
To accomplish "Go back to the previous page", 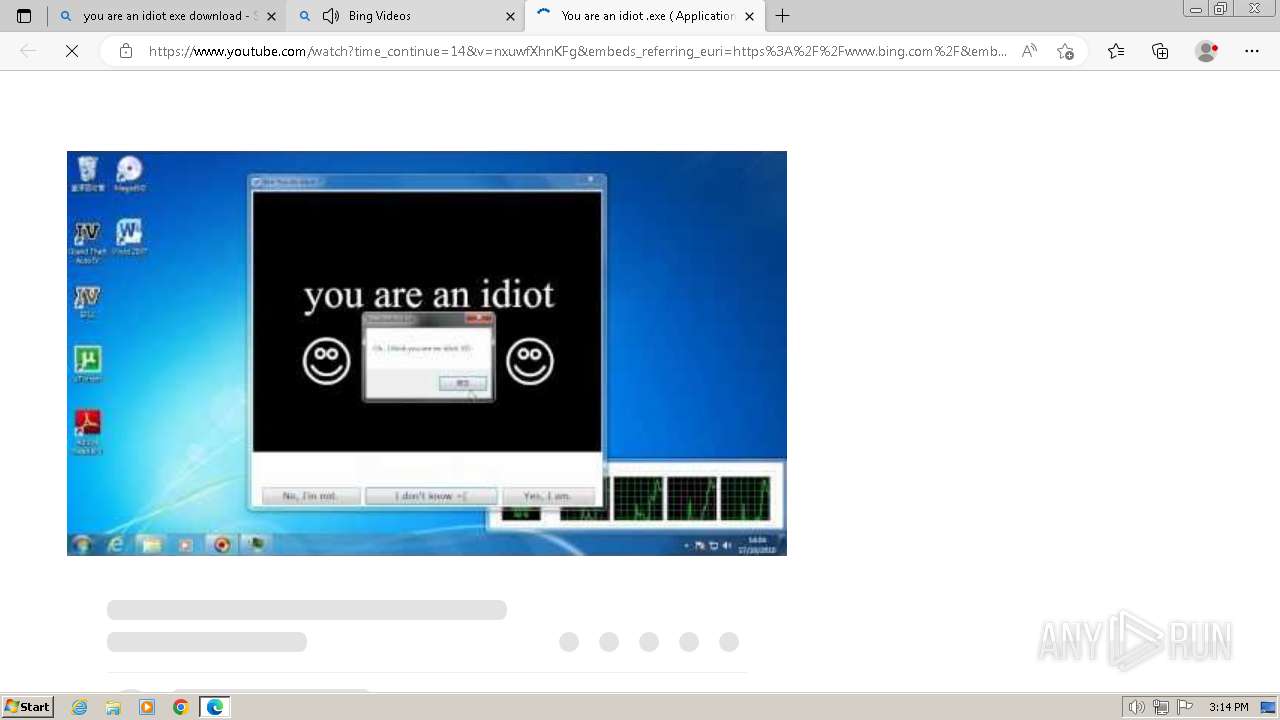I will [28, 51].
